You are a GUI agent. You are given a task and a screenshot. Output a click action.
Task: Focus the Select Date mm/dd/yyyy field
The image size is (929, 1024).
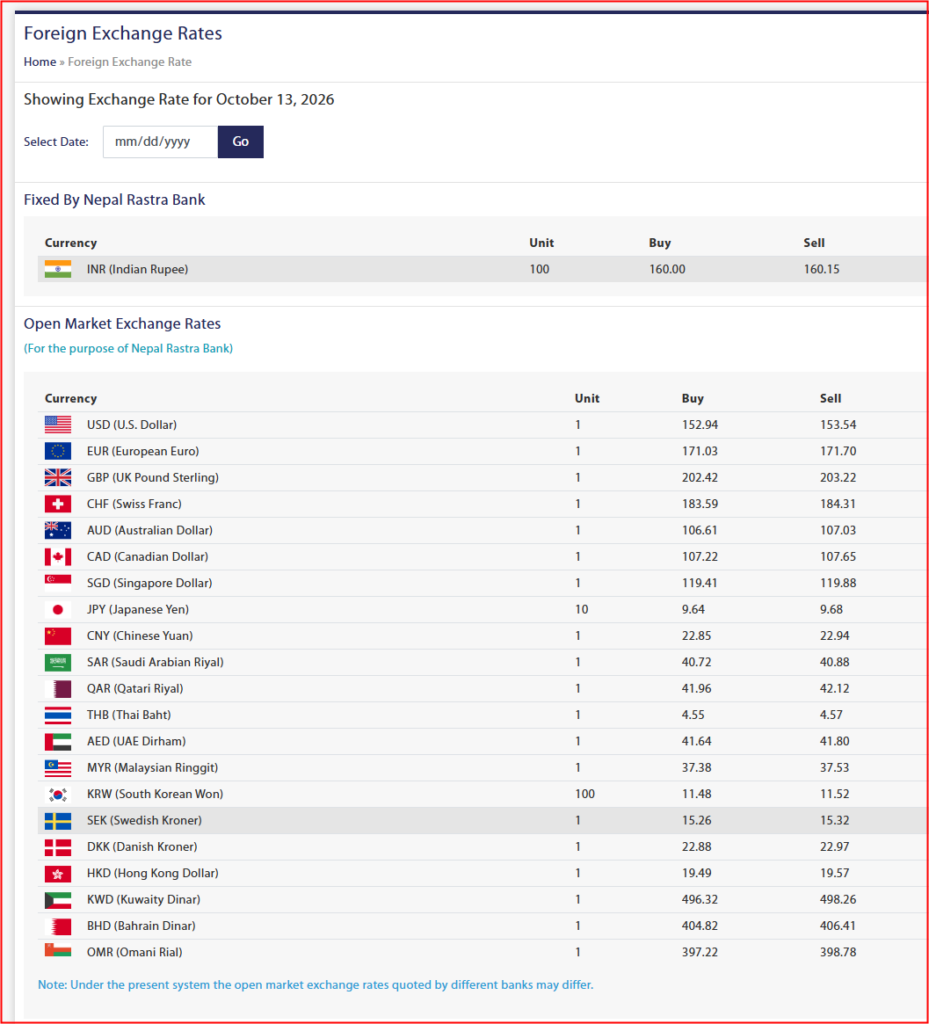(161, 142)
